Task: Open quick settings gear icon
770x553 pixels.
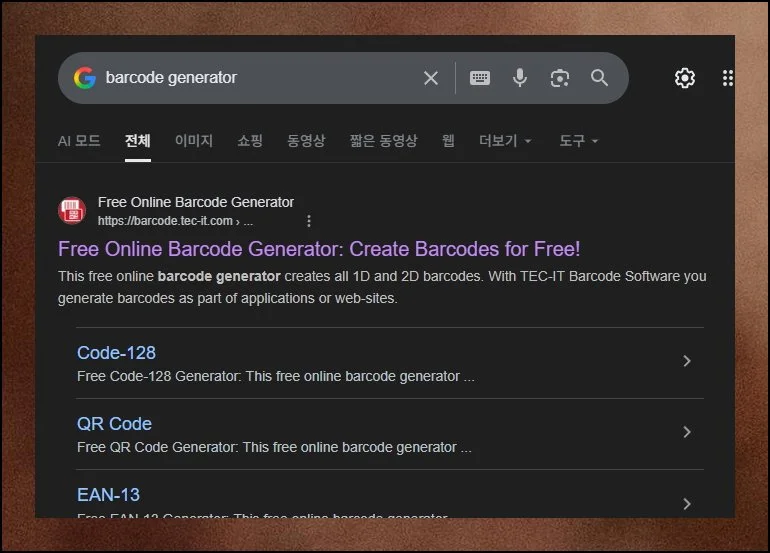Action: click(685, 78)
